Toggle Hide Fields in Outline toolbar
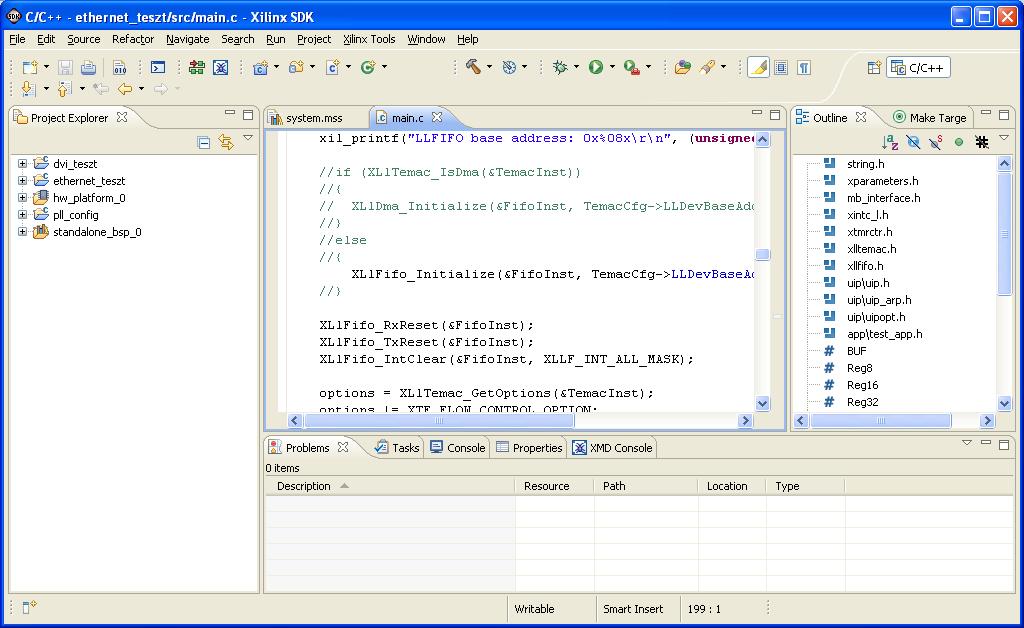Screen dimensions: 1024x628 (x=913, y=142)
